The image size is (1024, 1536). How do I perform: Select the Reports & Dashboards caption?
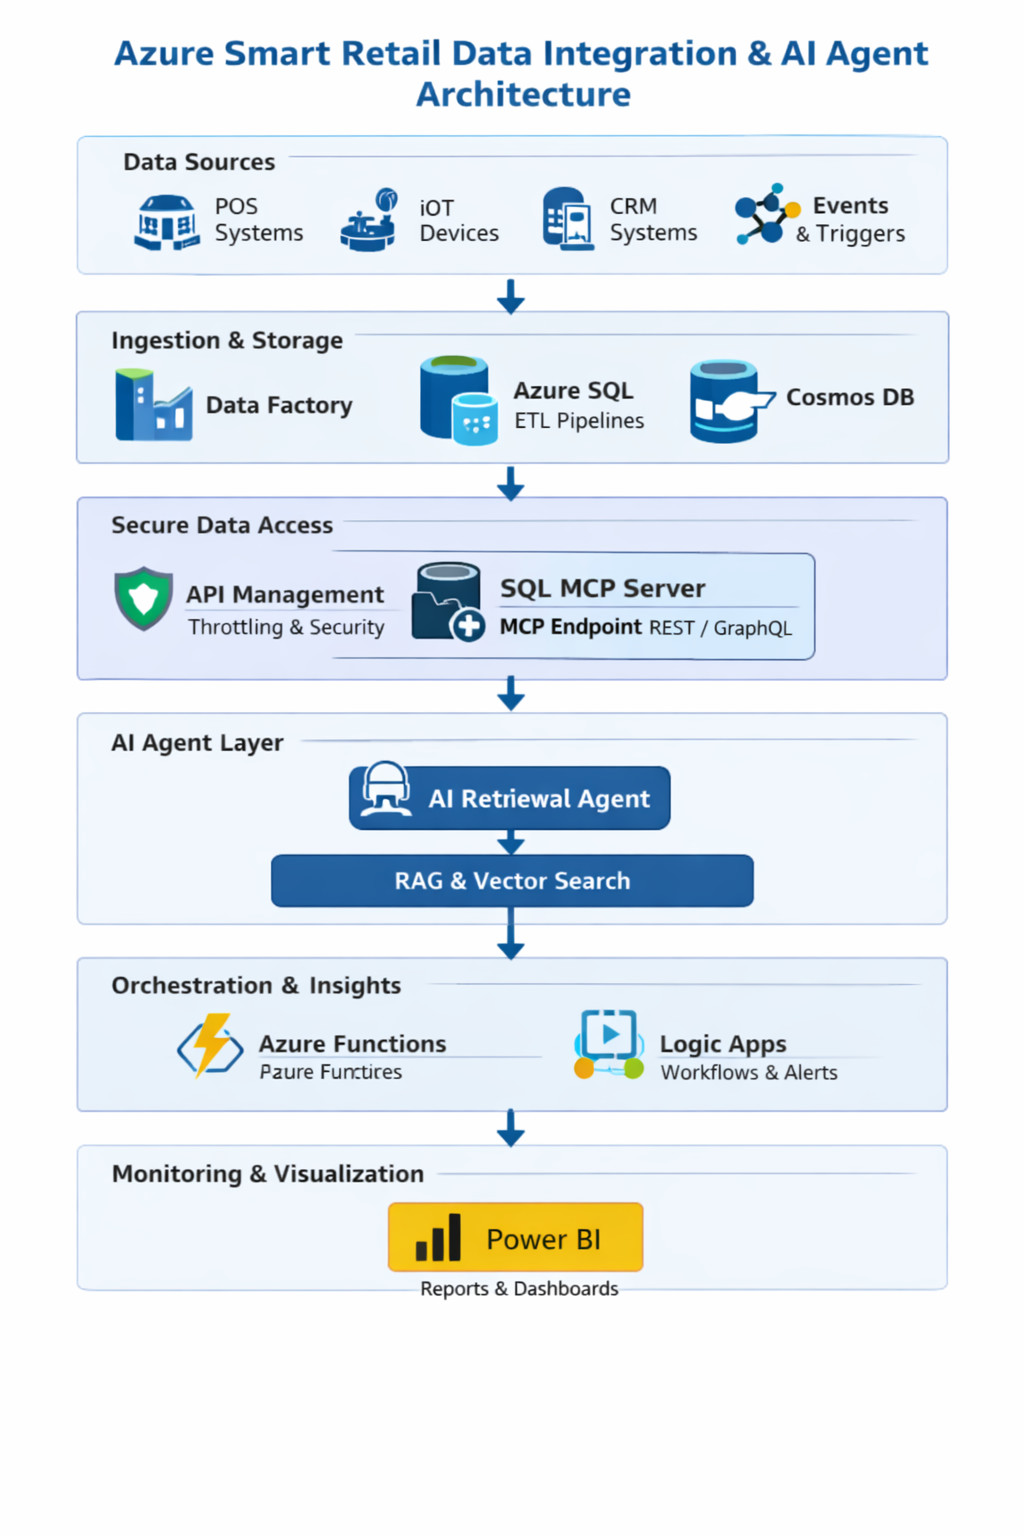click(x=519, y=1289)
